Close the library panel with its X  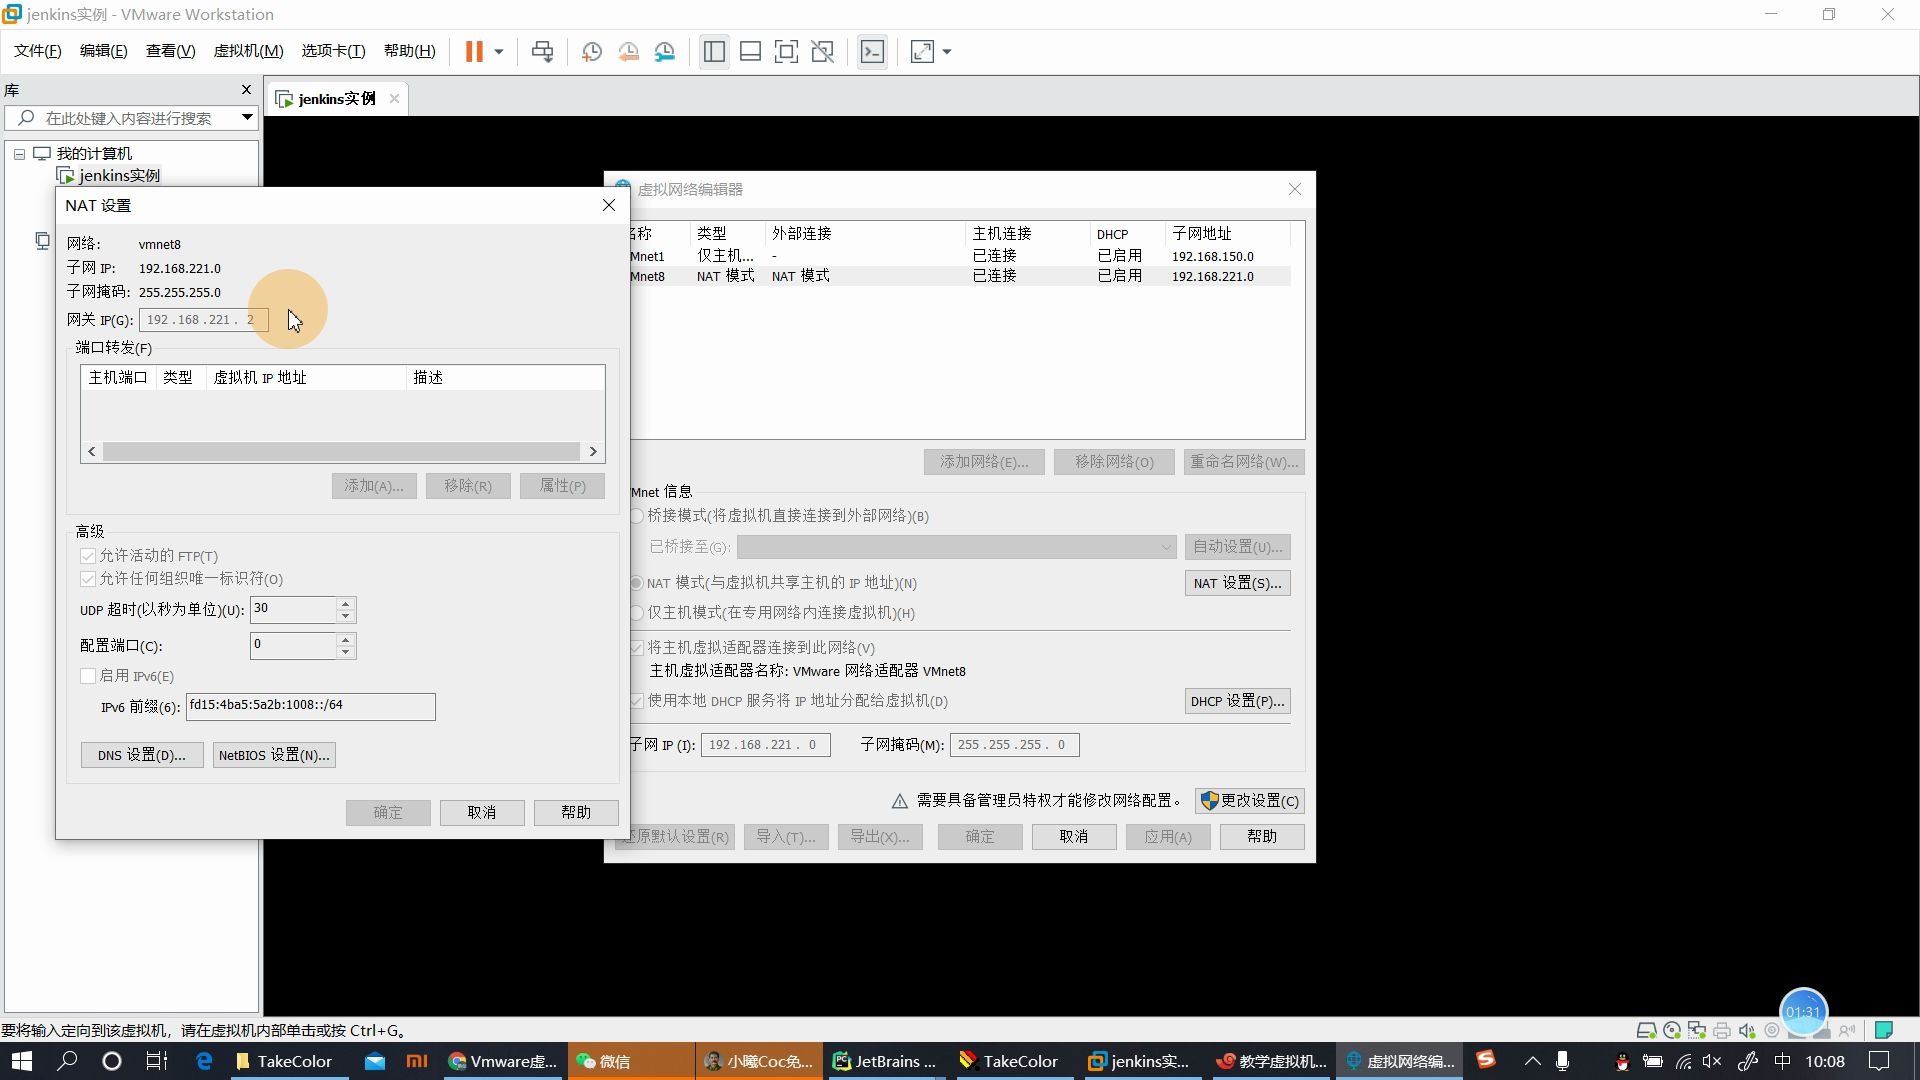246,90
